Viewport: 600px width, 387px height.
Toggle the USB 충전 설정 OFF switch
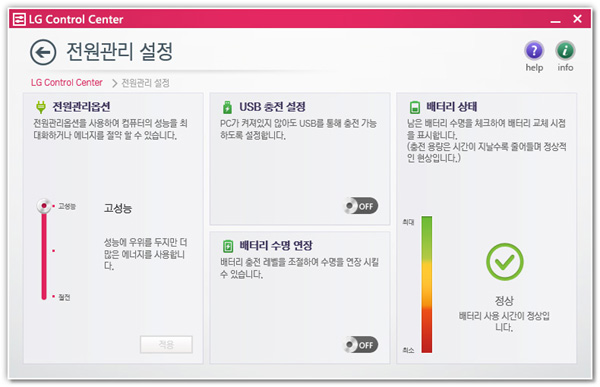(360, 206)
